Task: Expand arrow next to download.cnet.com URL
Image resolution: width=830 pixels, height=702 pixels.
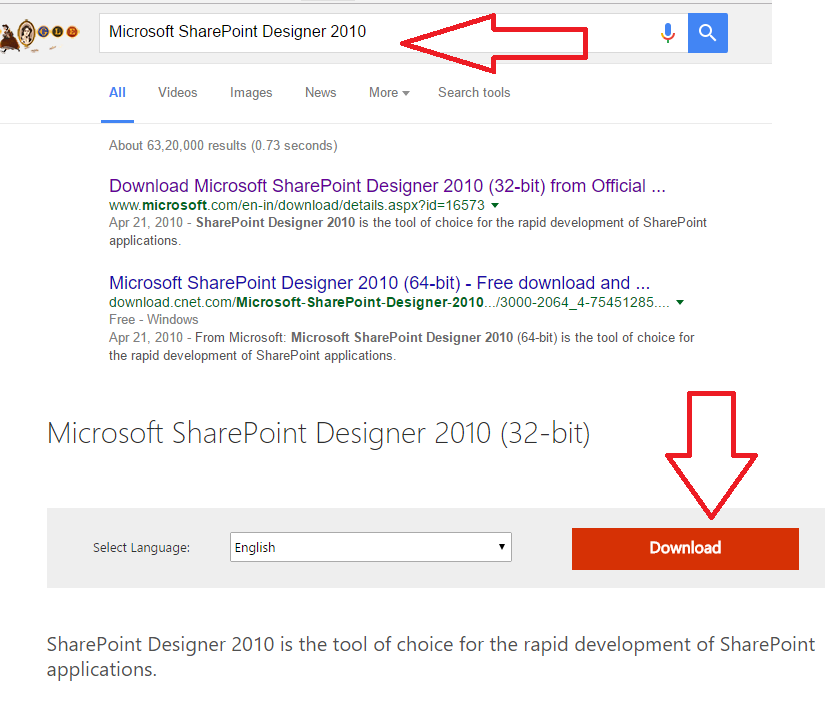Action: click(680, 302)
